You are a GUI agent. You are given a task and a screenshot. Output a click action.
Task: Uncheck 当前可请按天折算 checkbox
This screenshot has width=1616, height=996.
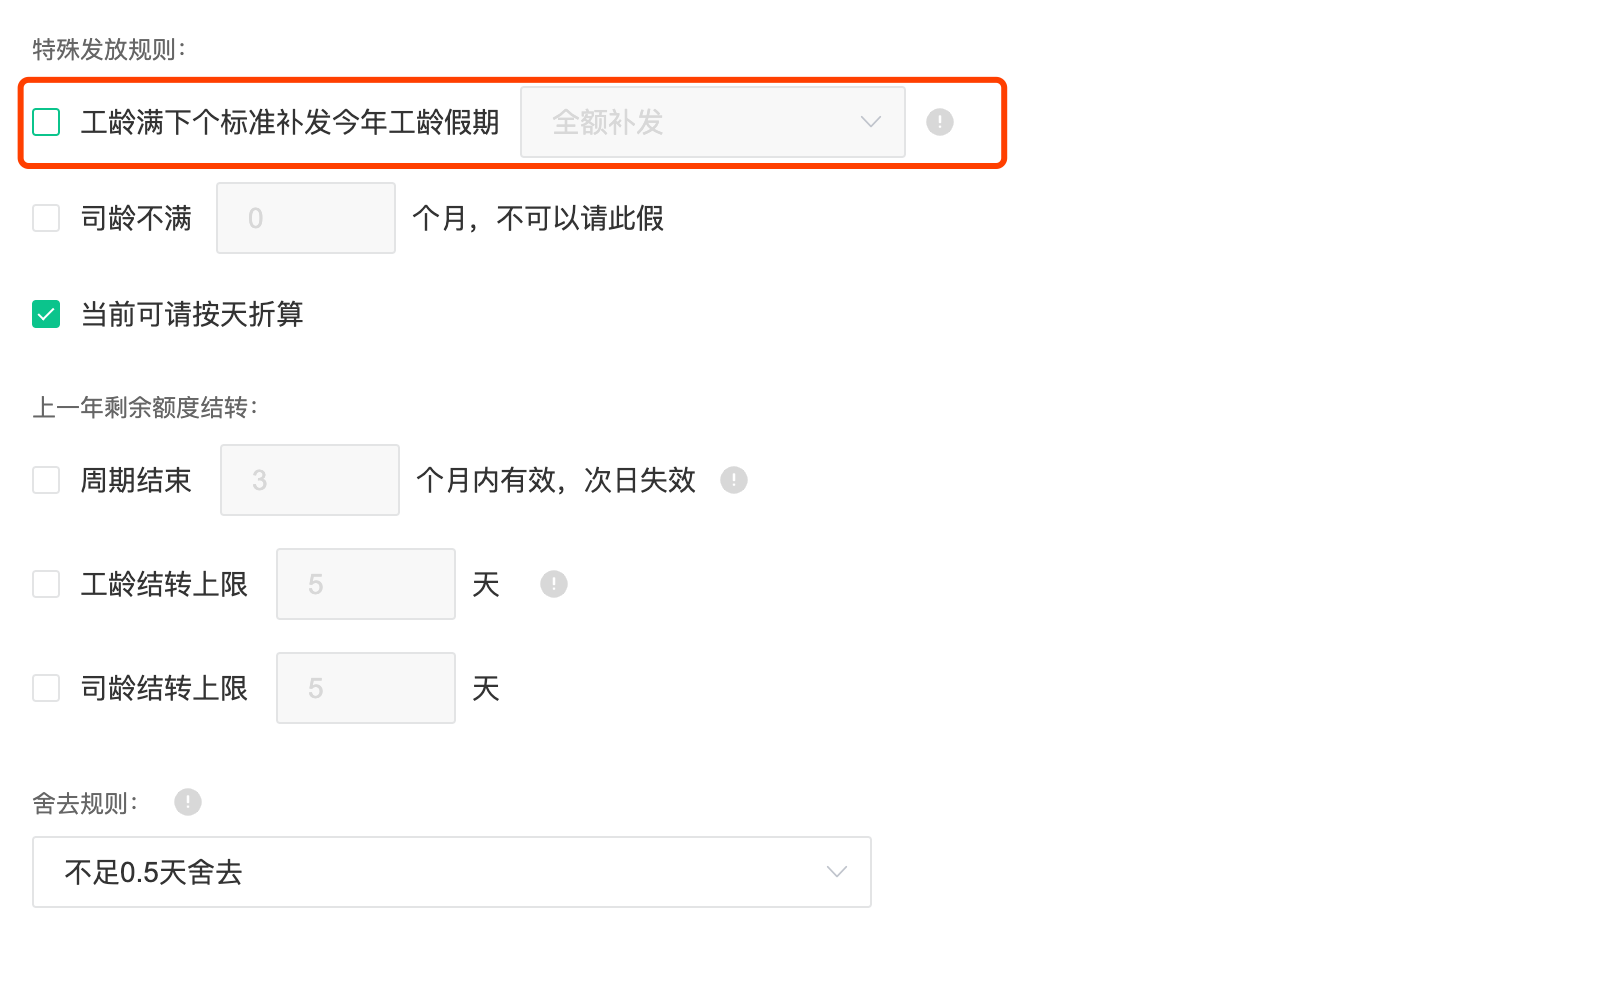tap(46, 314)
